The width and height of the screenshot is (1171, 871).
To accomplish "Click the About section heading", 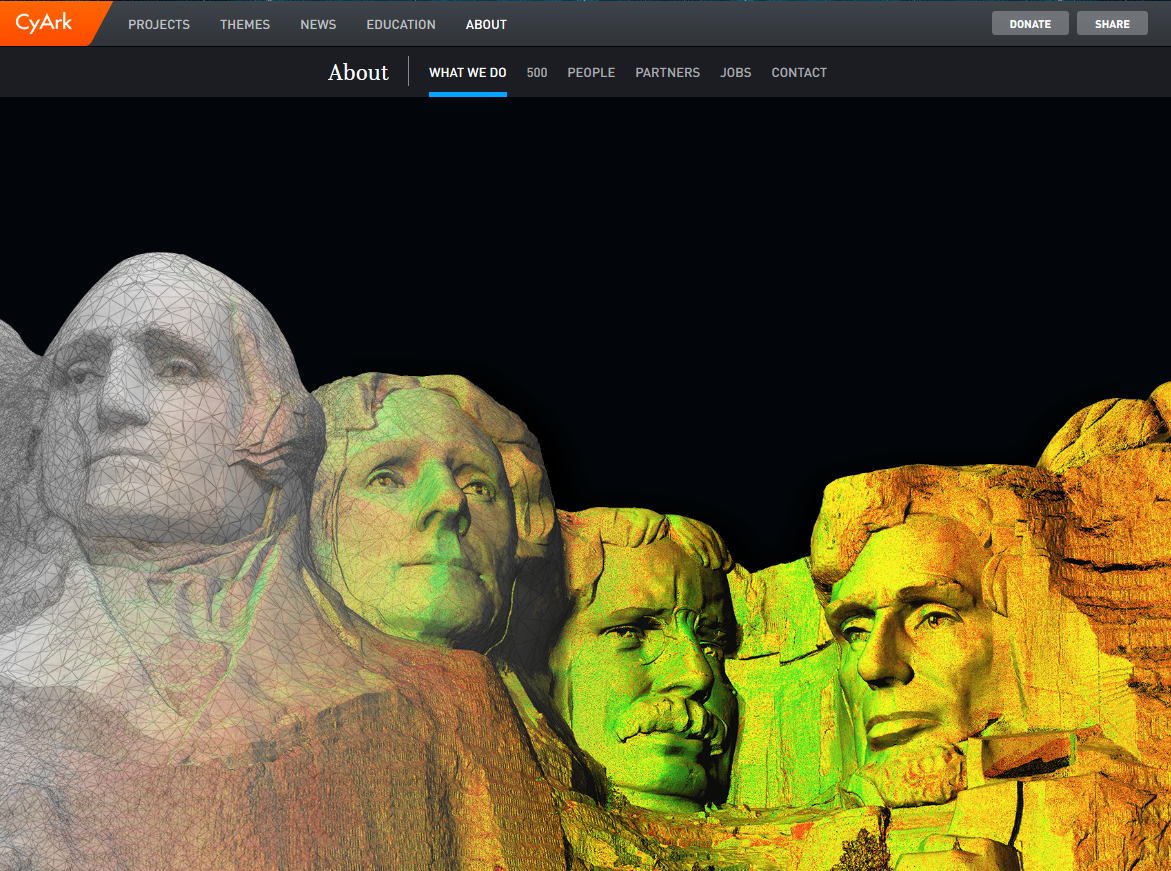I will [x=358, y=72].
